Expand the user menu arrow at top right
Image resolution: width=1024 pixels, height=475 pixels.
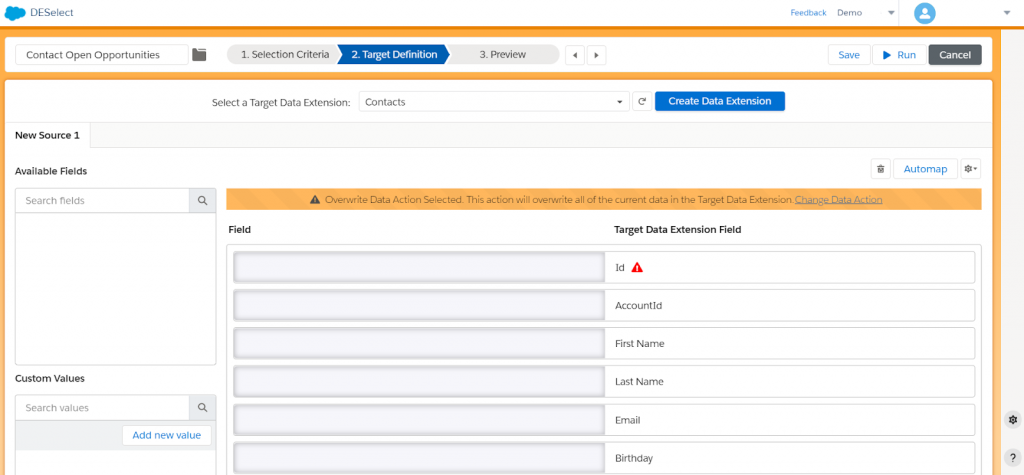[1006, 13]
